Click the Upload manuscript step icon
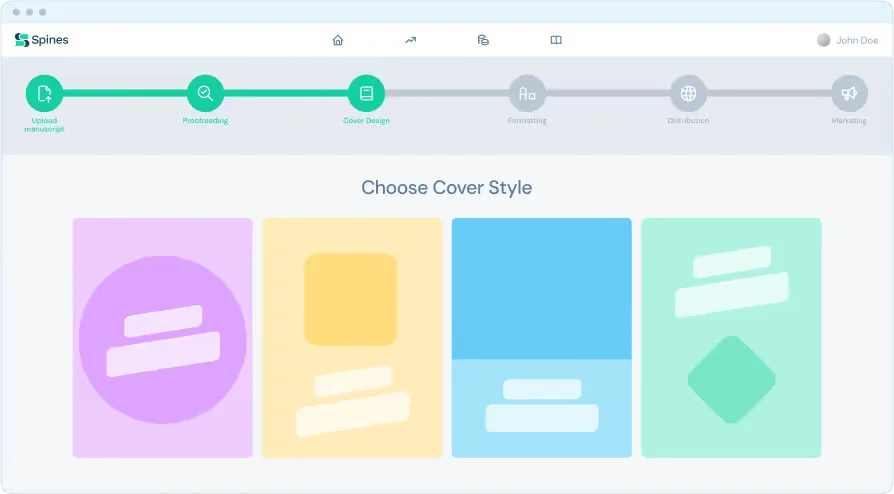The width and height of the screenshot is (894, 494). (44, 93)
